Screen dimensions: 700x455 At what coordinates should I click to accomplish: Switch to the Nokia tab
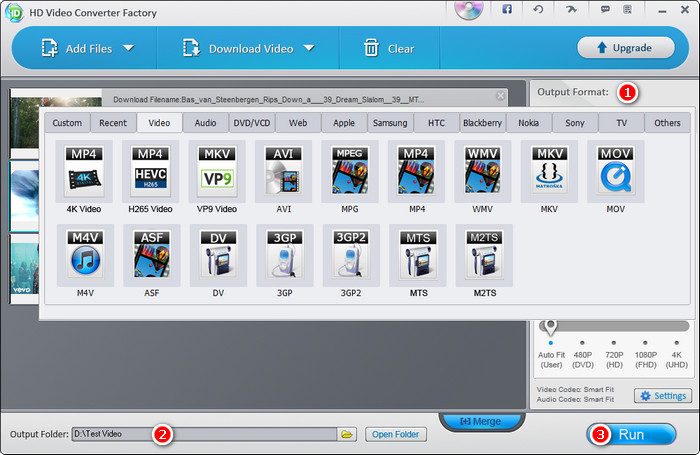[529, 123]
